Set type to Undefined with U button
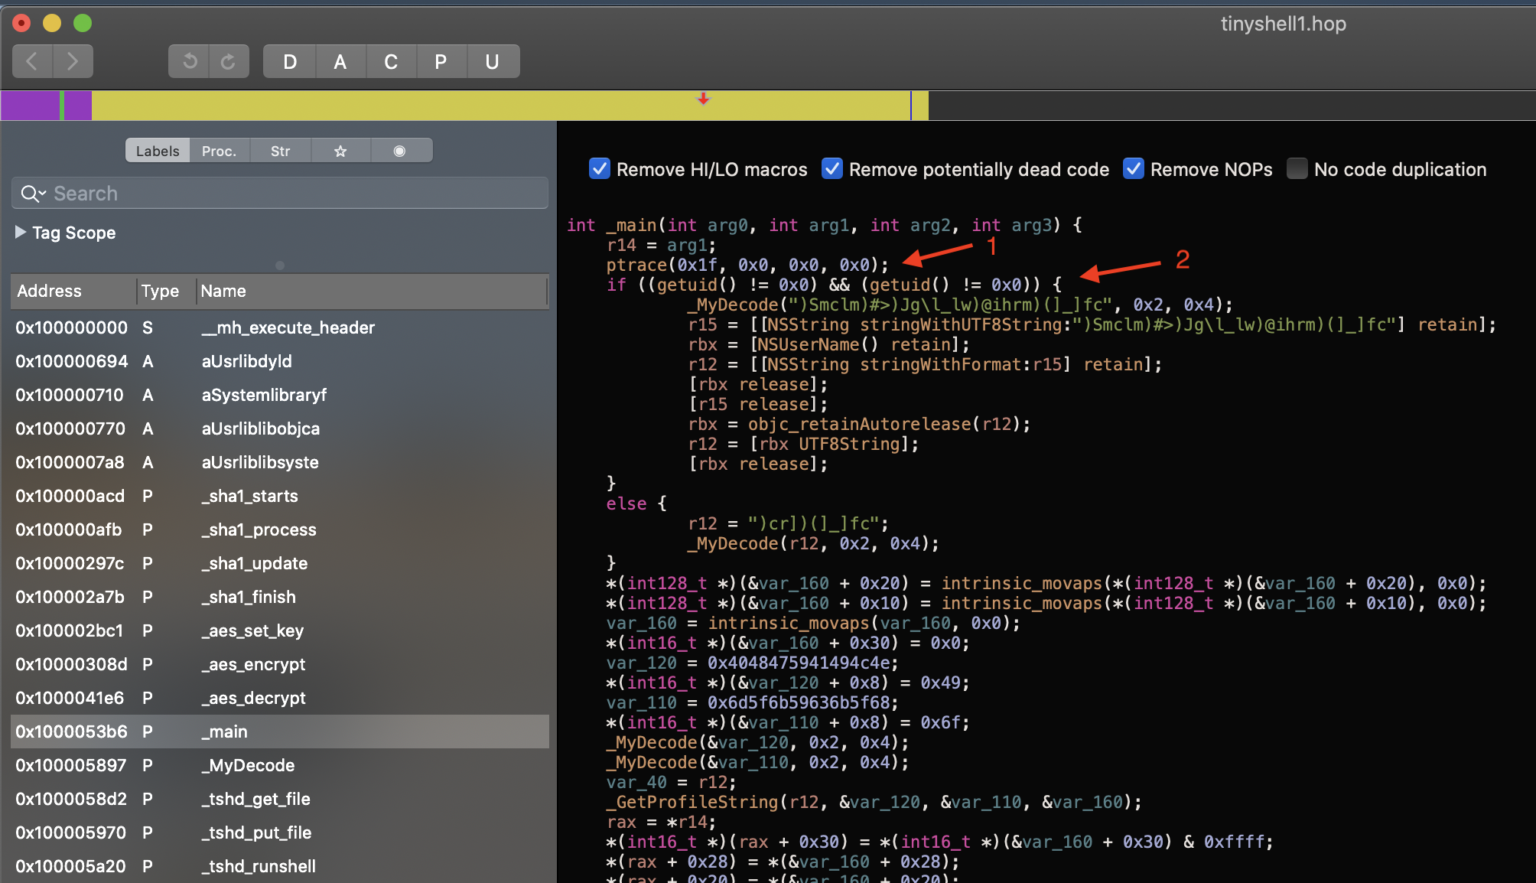The height and width of the screenshot is (883, 1536). pyautogui.click(x=492, y=61)
